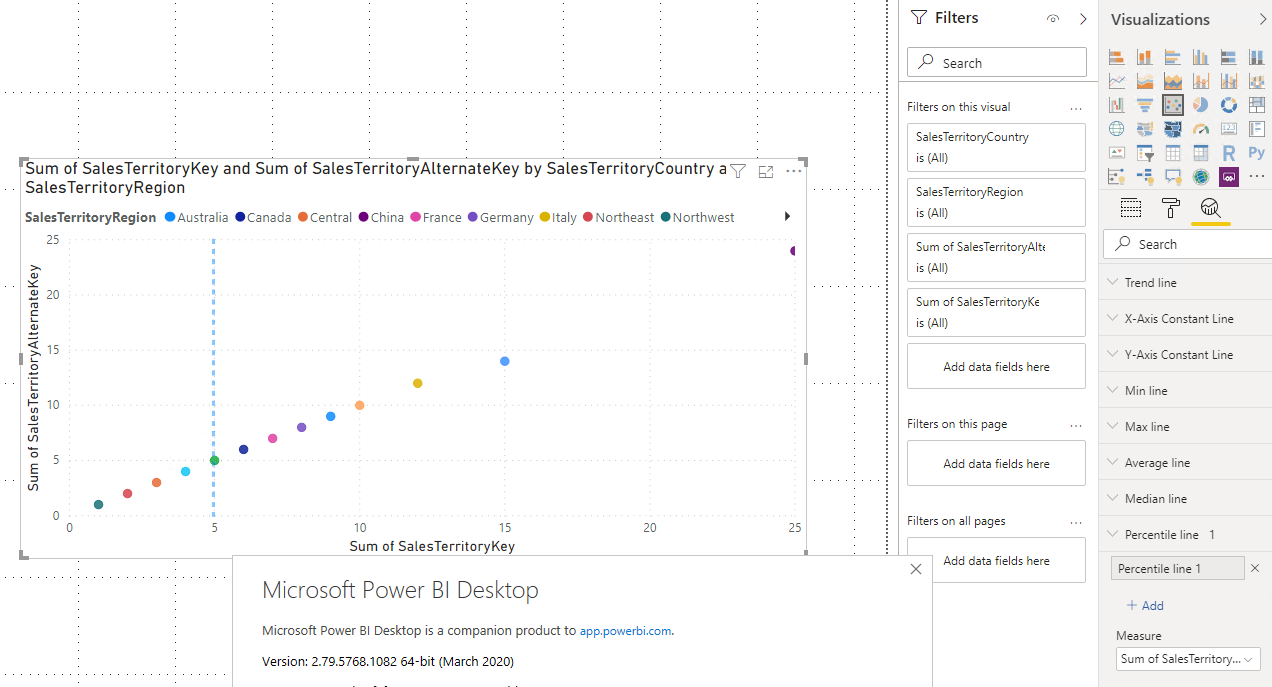Image resolution: width=1272 pixels, height=687 pixels.
Task: Click the Germany legend color dot
Action: click(x=472, y=217)
